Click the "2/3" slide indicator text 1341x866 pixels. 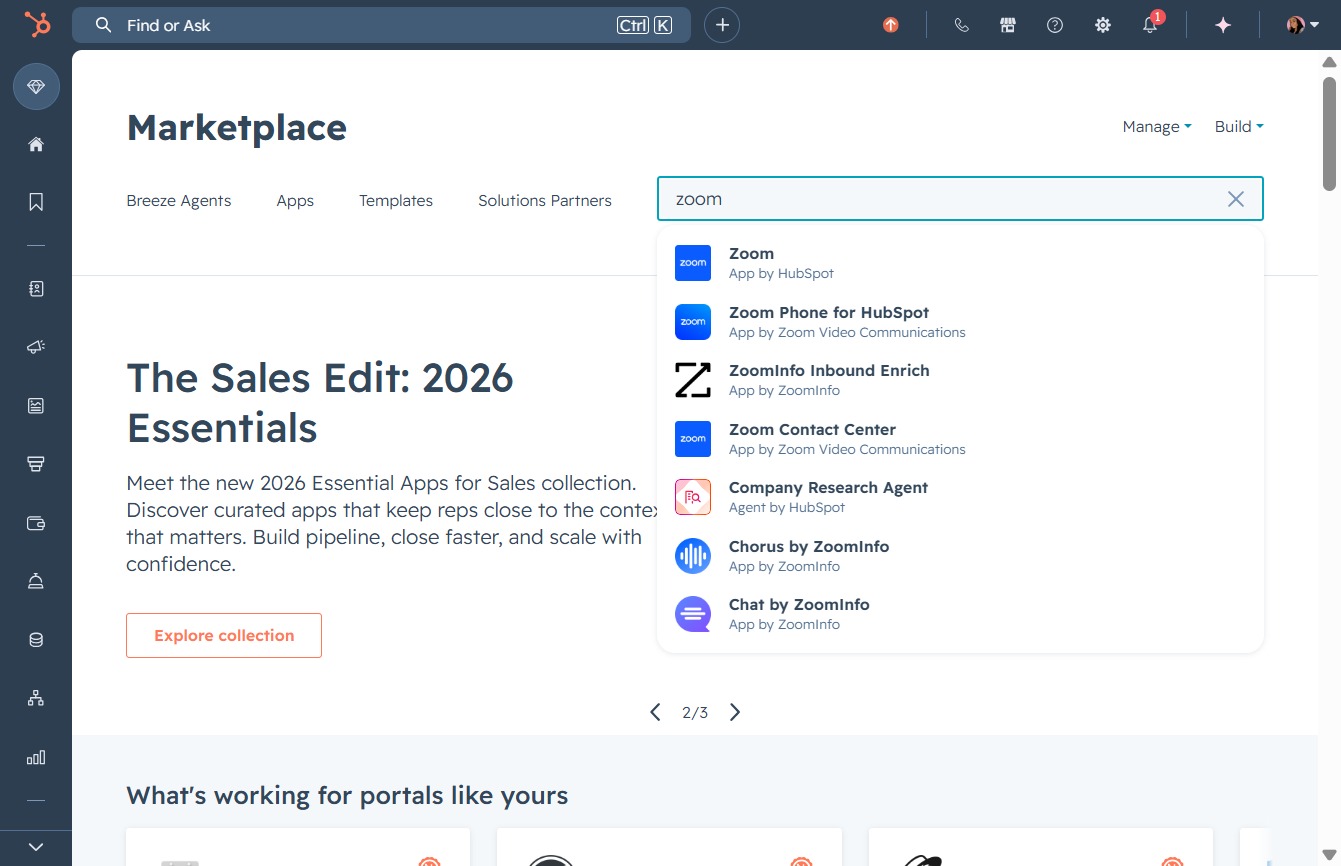(x=695, y=713)
